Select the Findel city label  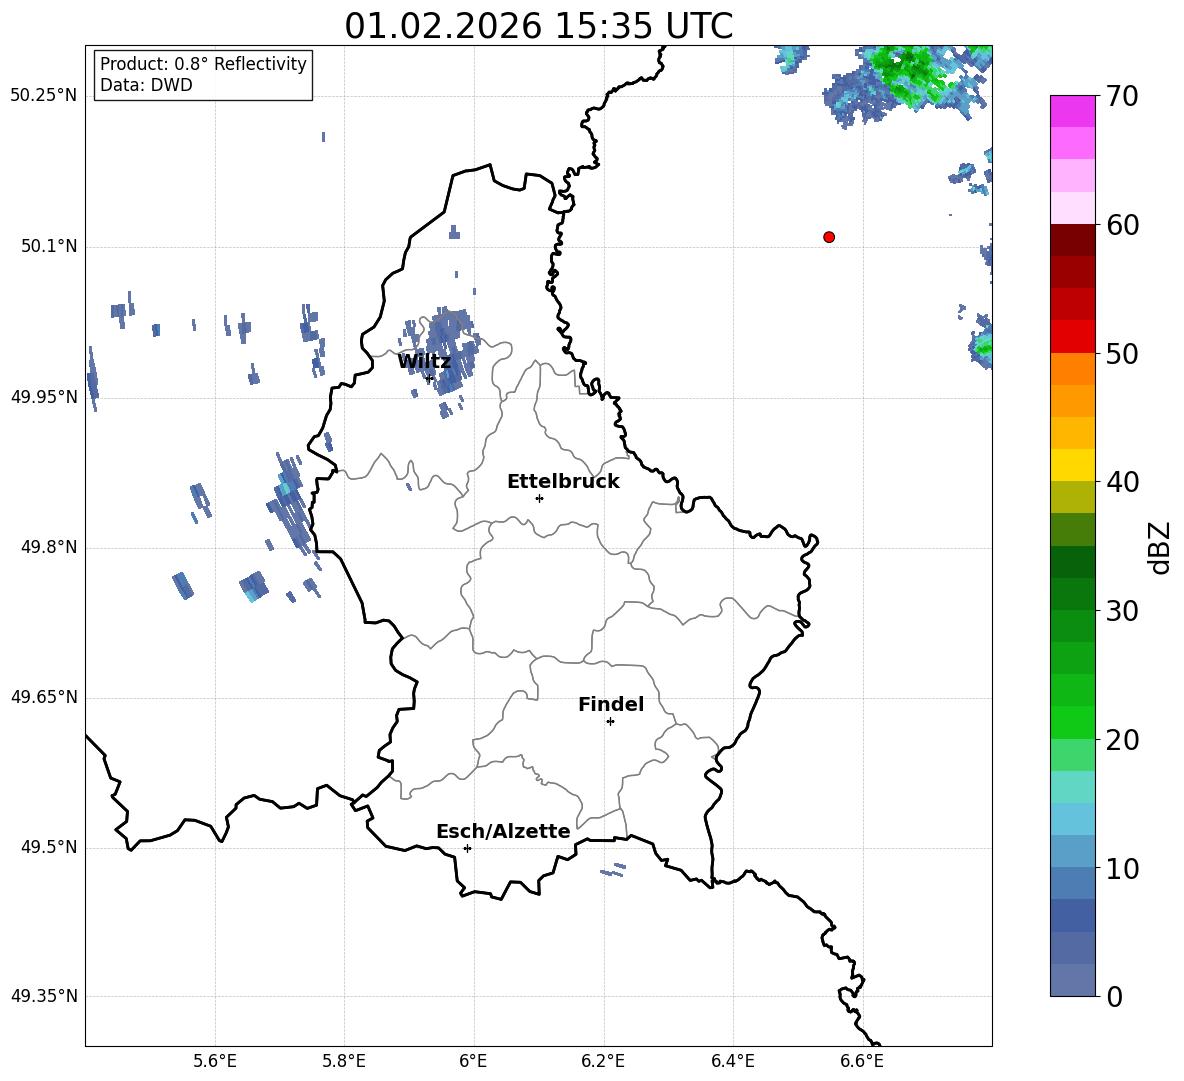tap(611, 704)
